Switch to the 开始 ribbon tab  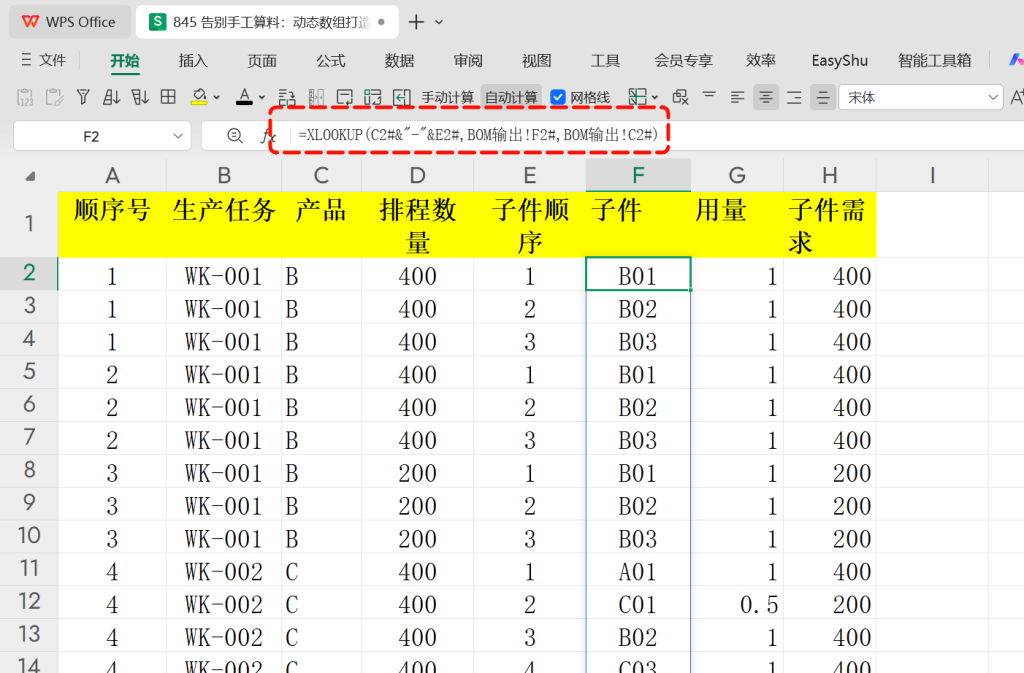125,61
